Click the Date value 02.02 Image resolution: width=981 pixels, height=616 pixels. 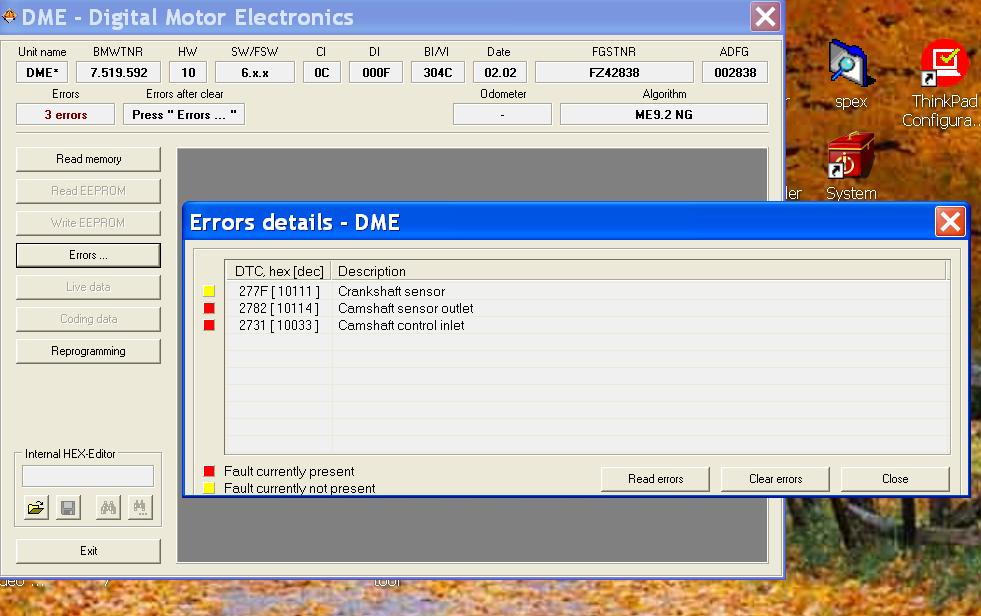[500, 73]
